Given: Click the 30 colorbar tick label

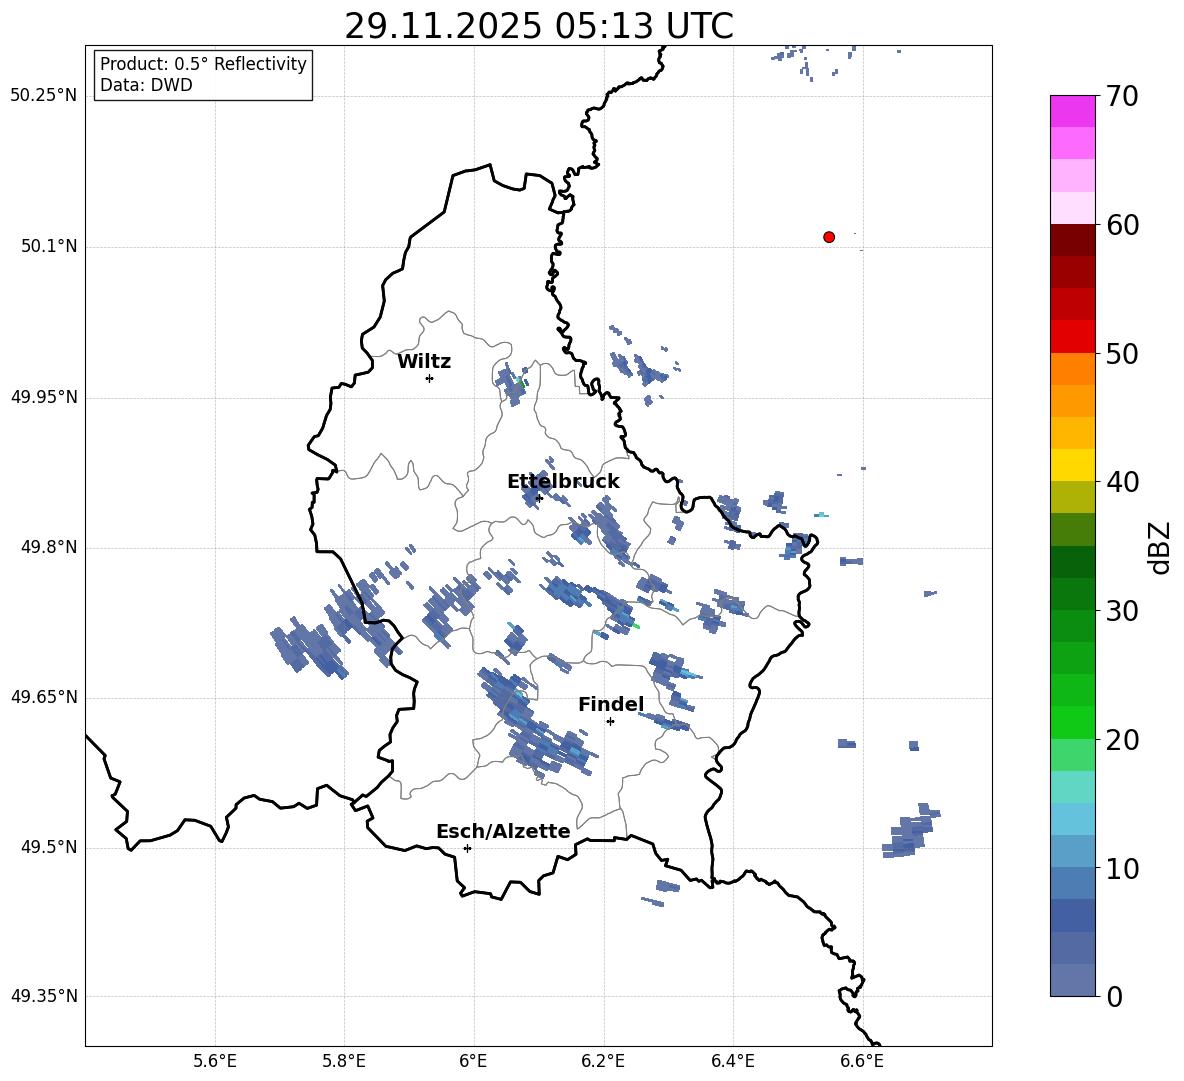Looking at the screenshot, I should pos(1122,611).
